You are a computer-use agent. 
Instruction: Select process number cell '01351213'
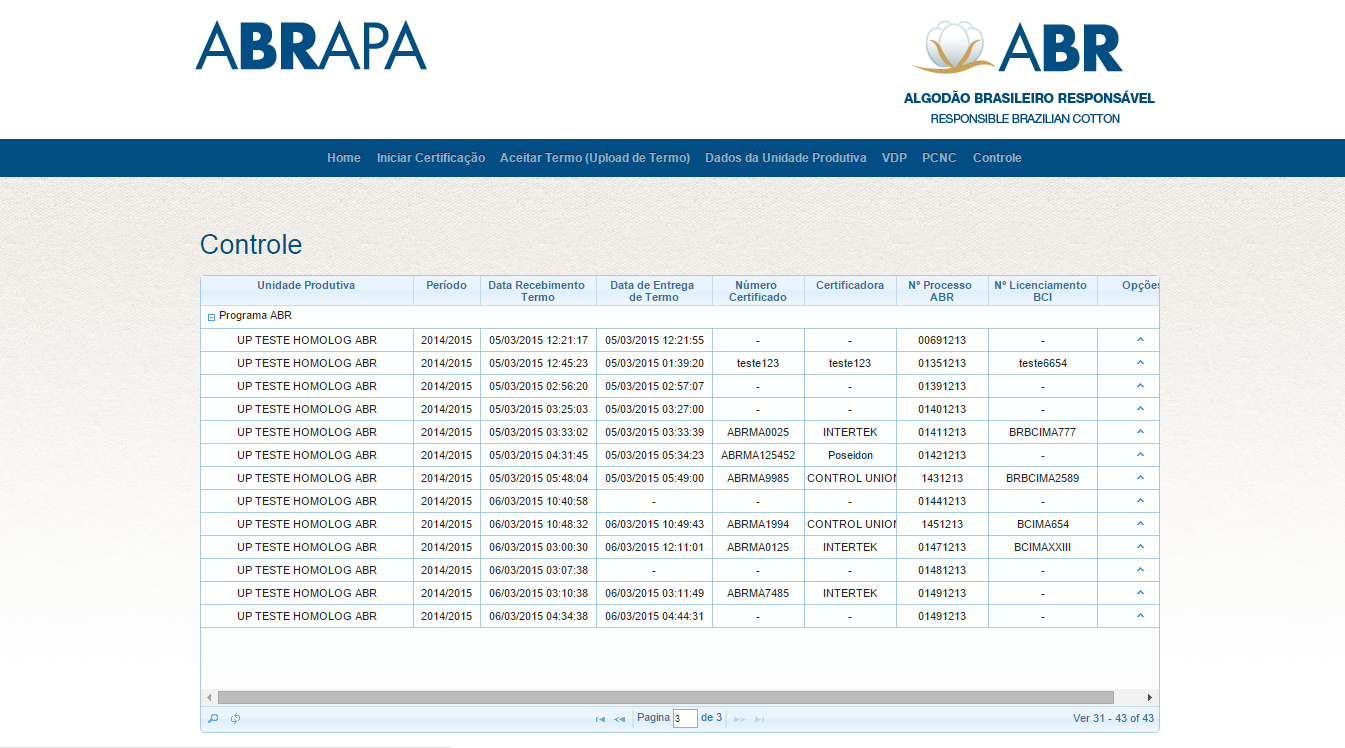tap(942, 363)
